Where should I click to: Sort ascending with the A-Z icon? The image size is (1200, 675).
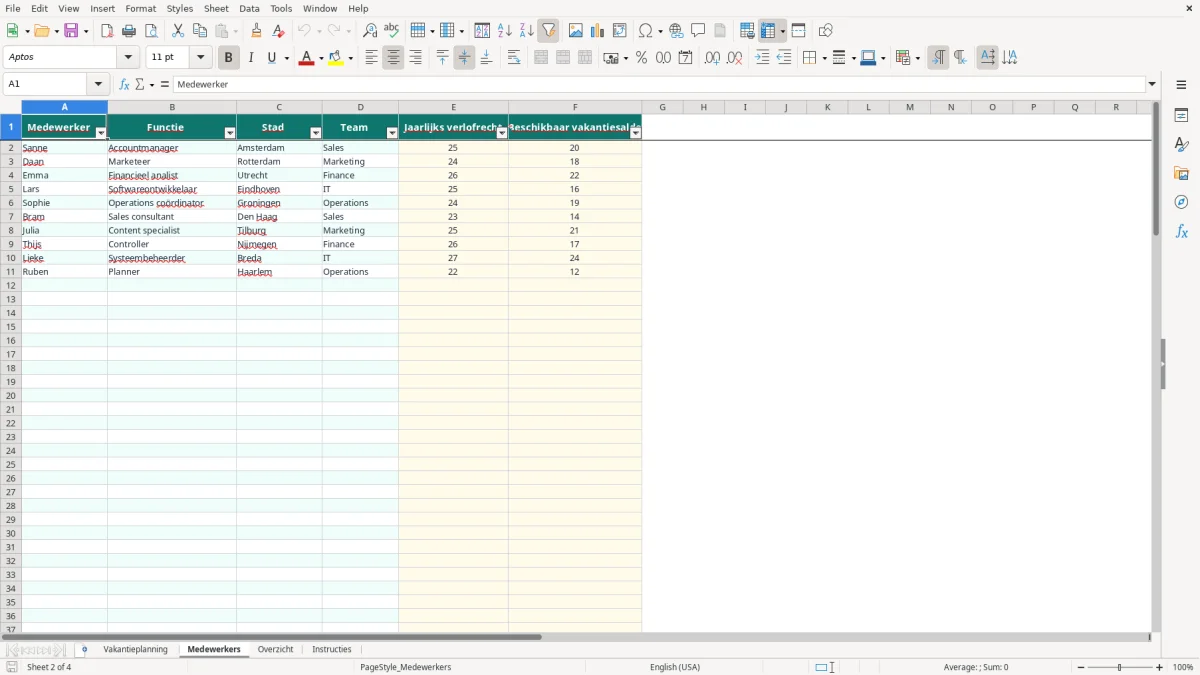point(504,31)
